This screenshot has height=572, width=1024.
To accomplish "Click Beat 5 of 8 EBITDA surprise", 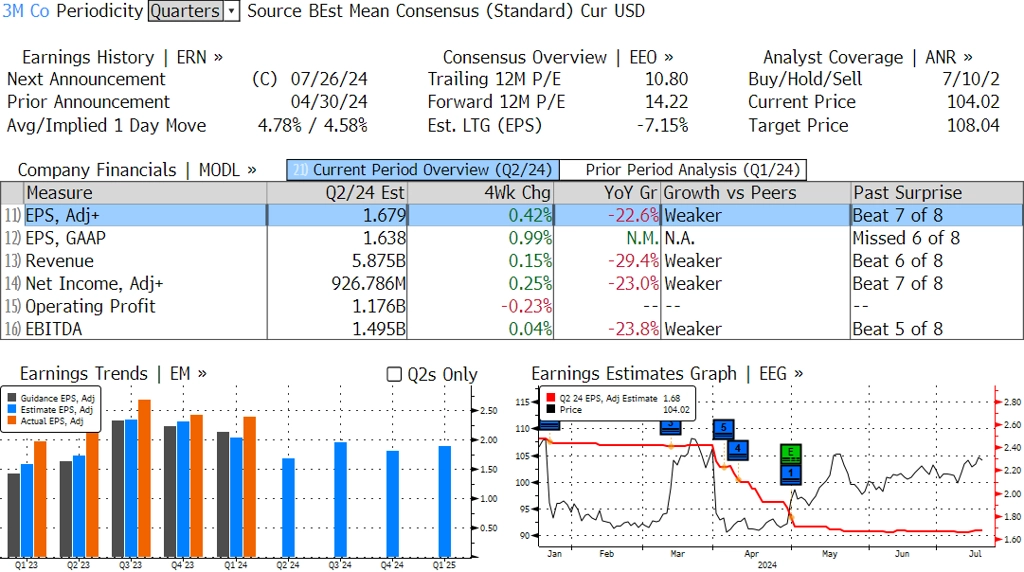I will pyautogui.click(x=897, y=328).
